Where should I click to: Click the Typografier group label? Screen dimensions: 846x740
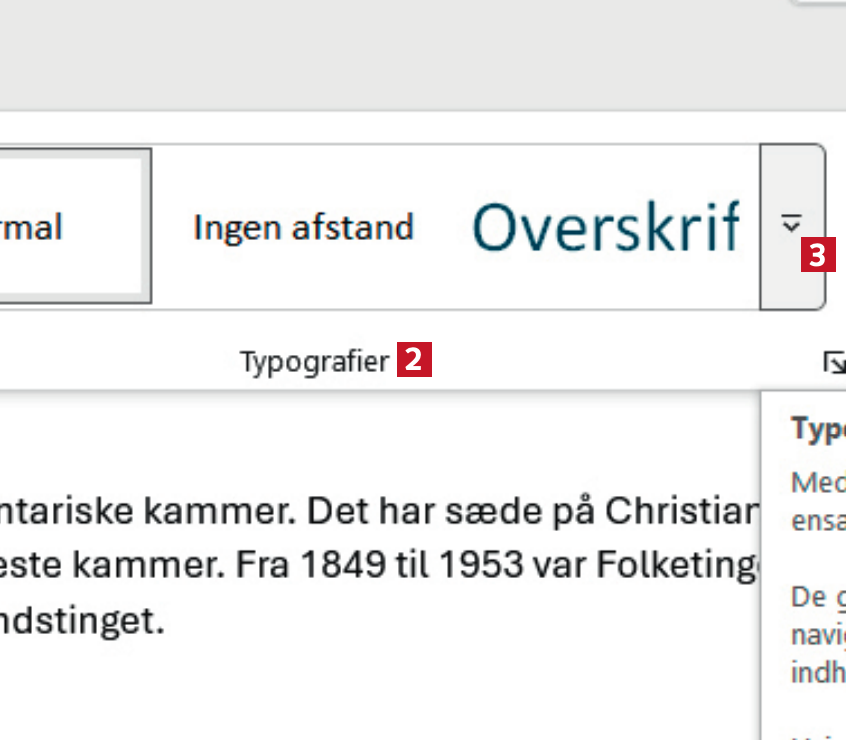coord(314,362)
